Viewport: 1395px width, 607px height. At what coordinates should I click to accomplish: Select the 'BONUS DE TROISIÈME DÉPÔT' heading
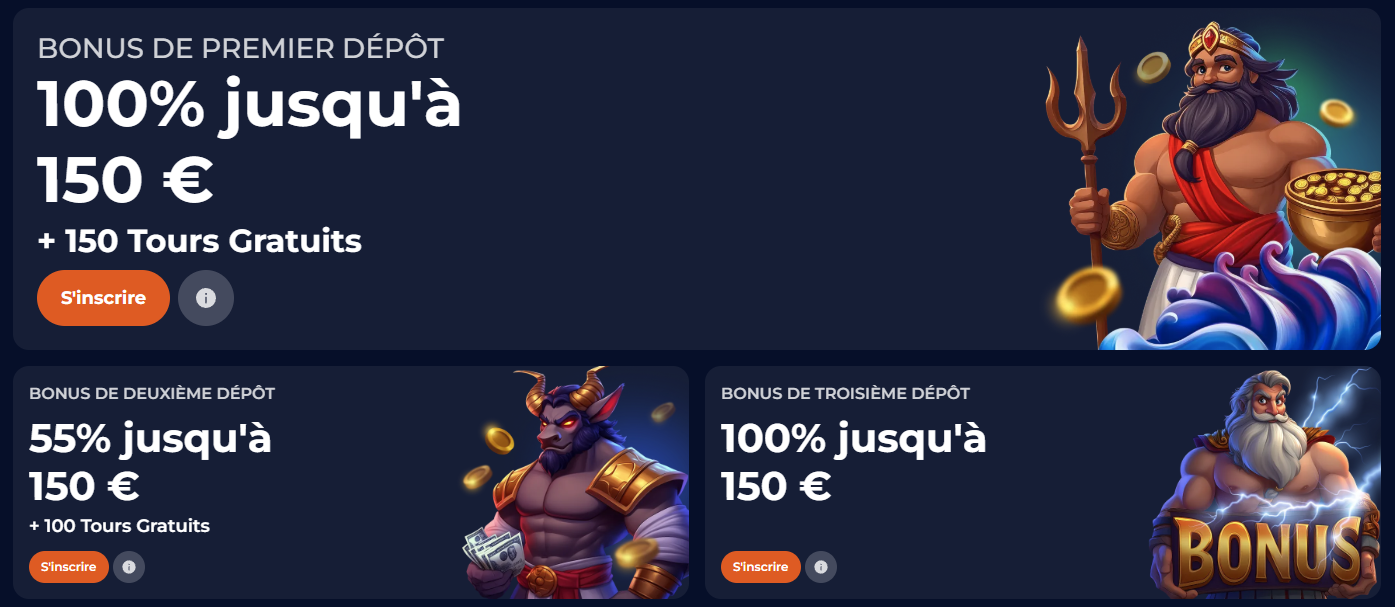coord(845,394)
